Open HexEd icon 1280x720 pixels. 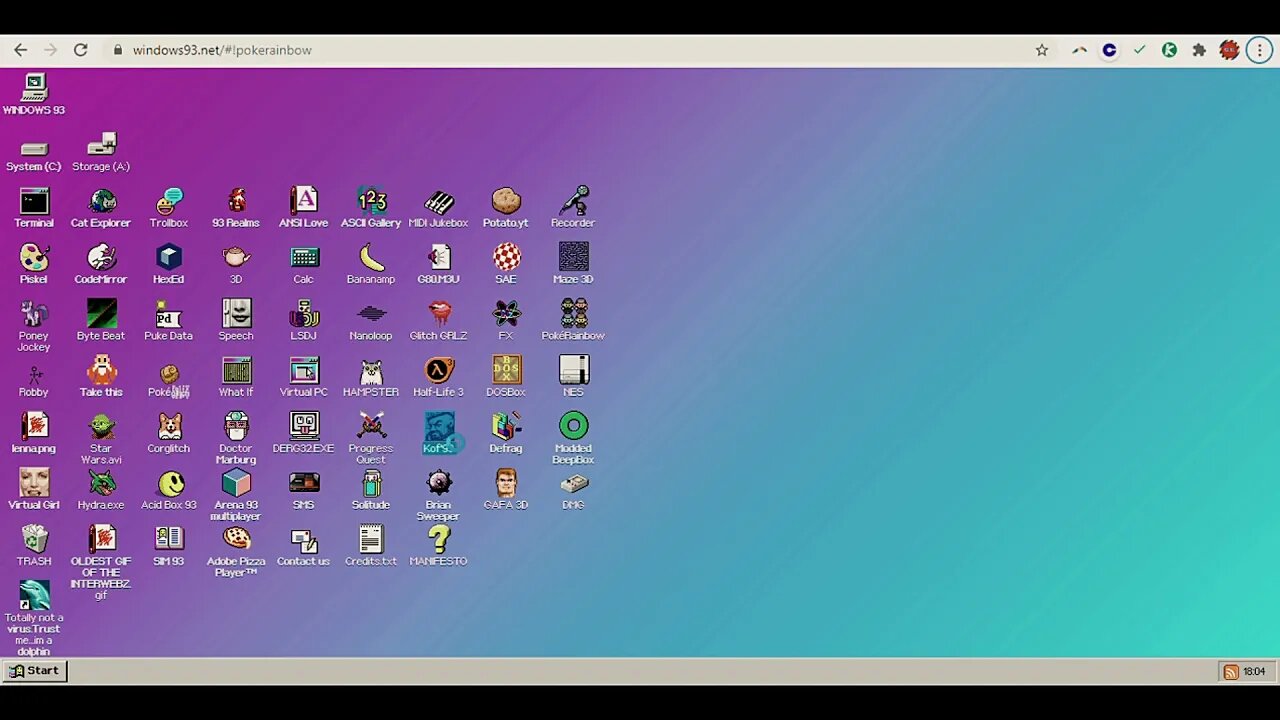tap(169, 264)
